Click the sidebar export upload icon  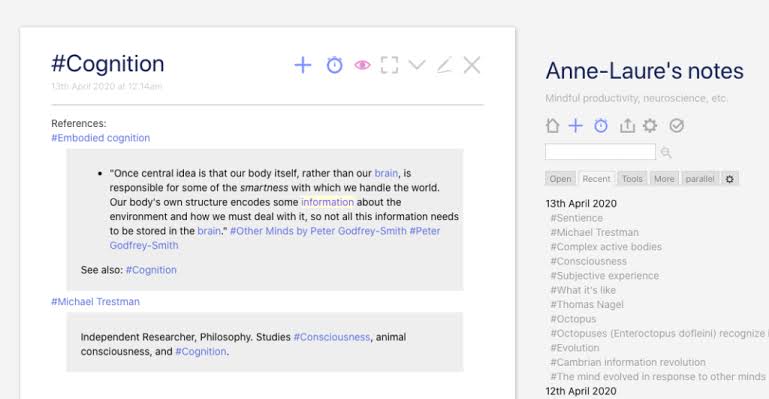coord(627,126)
